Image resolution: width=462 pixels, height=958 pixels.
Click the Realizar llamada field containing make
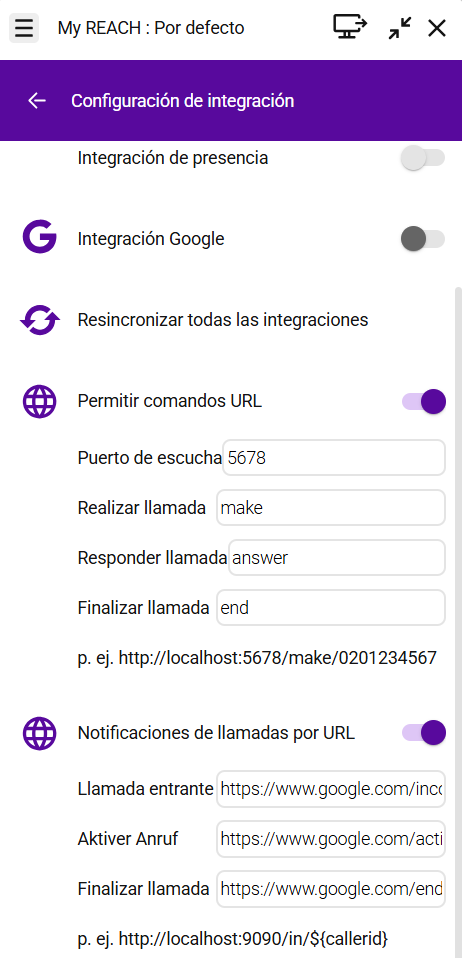coord(331,507)
